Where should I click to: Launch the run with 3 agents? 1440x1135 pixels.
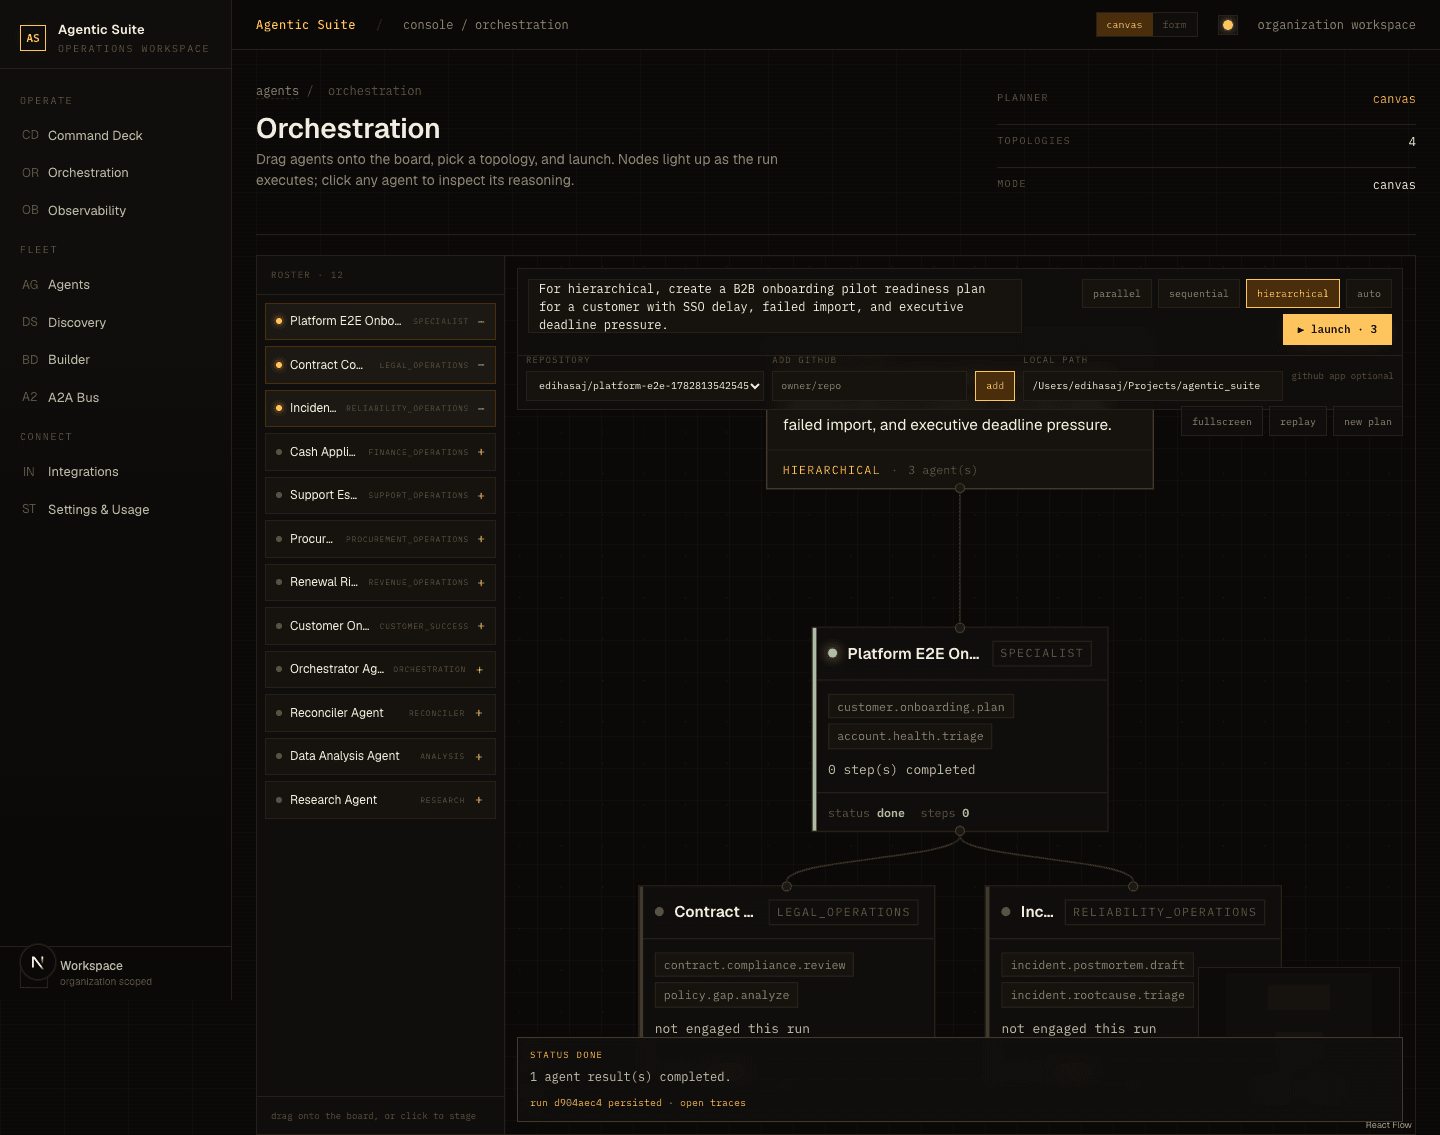1337,329
